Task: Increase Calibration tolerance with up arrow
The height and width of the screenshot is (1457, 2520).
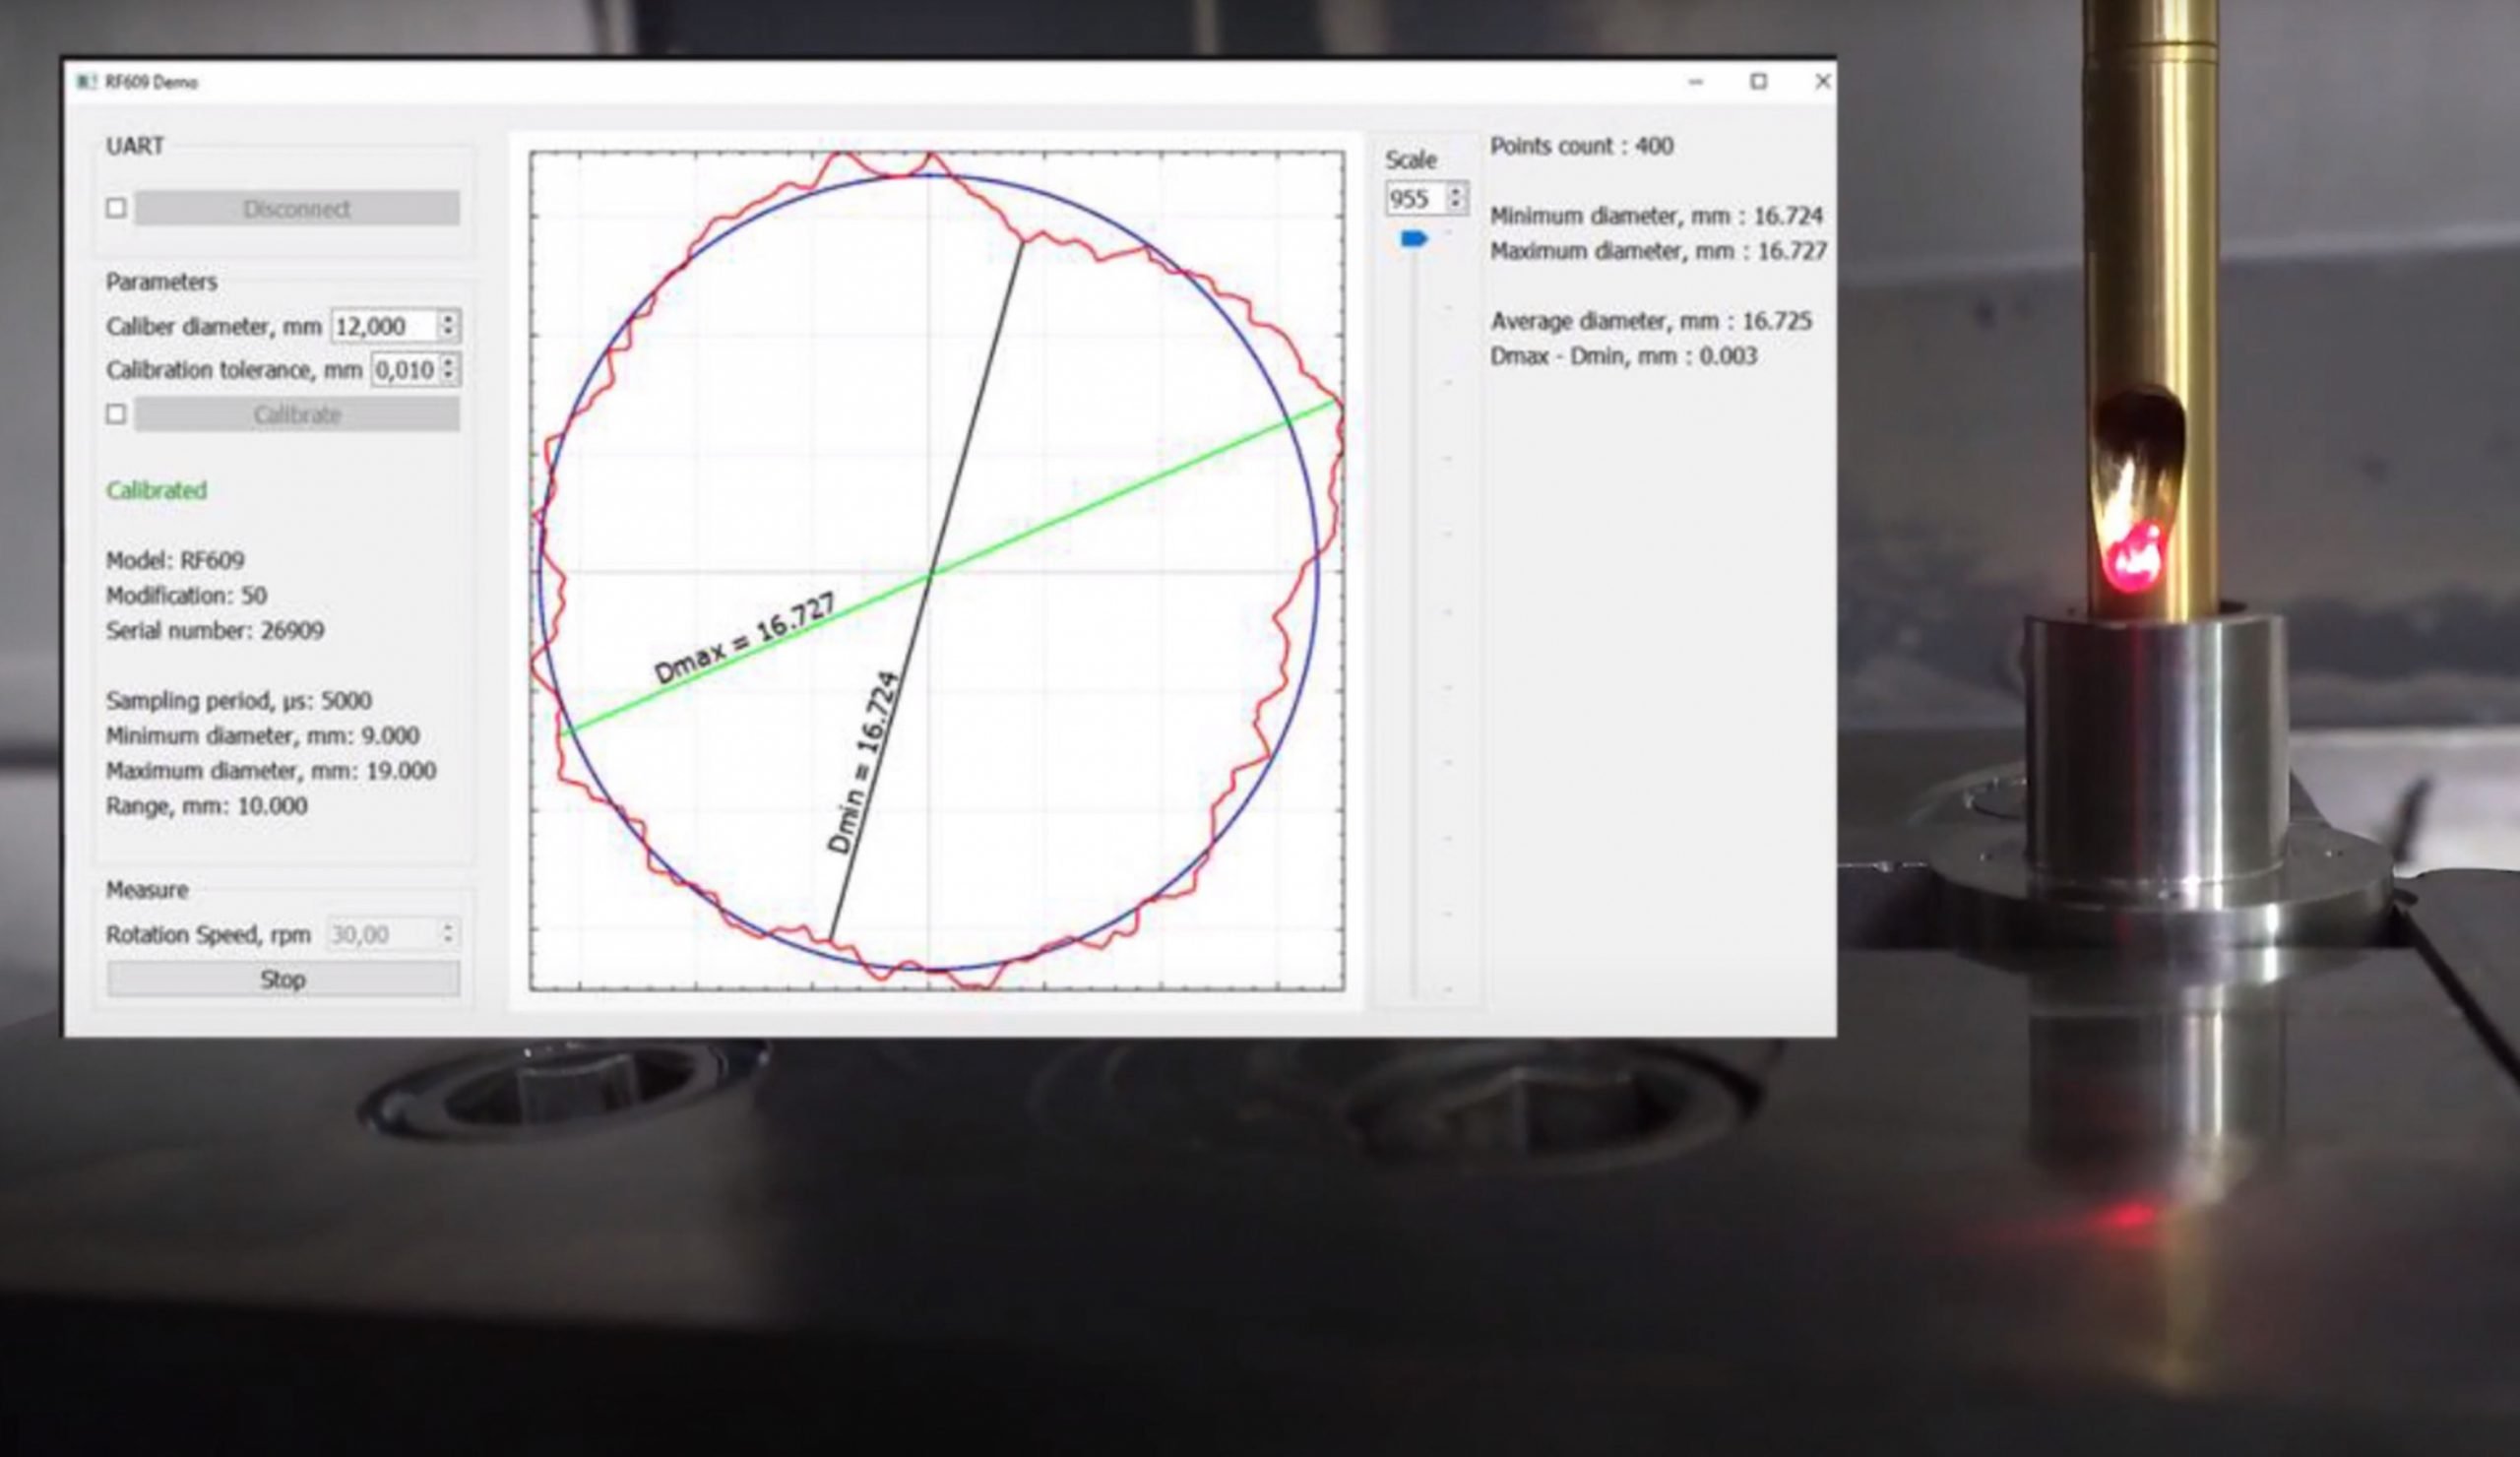Action: click(448, 362)
